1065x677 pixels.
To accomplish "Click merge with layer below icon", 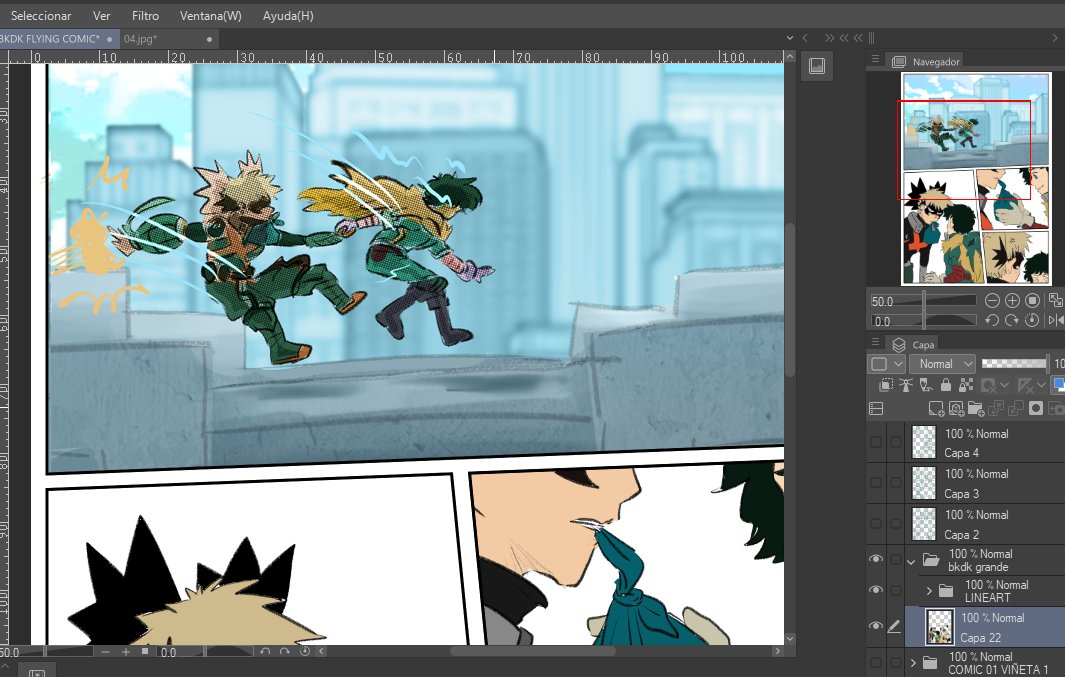I will pyautogui.click(x=1016, y=408).
